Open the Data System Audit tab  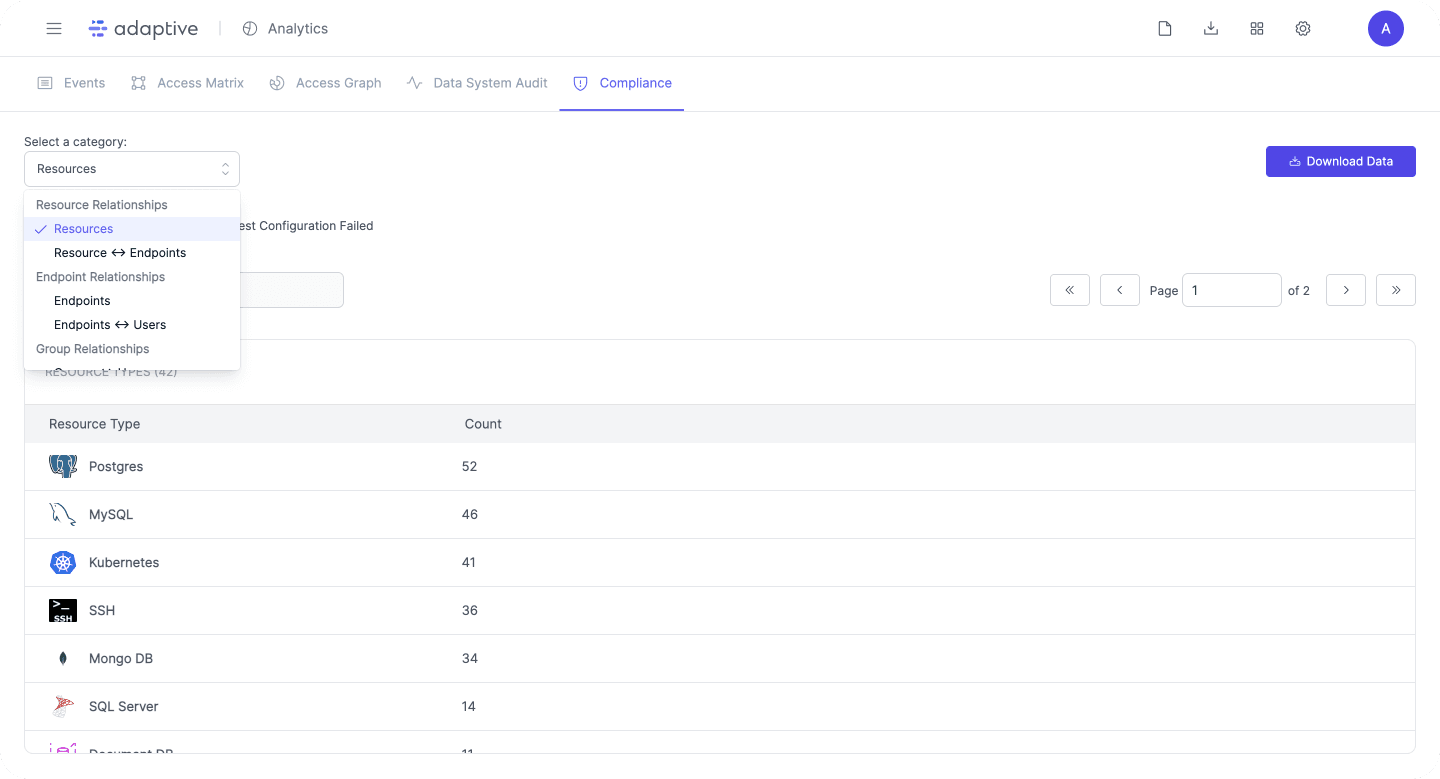[477, 83]
